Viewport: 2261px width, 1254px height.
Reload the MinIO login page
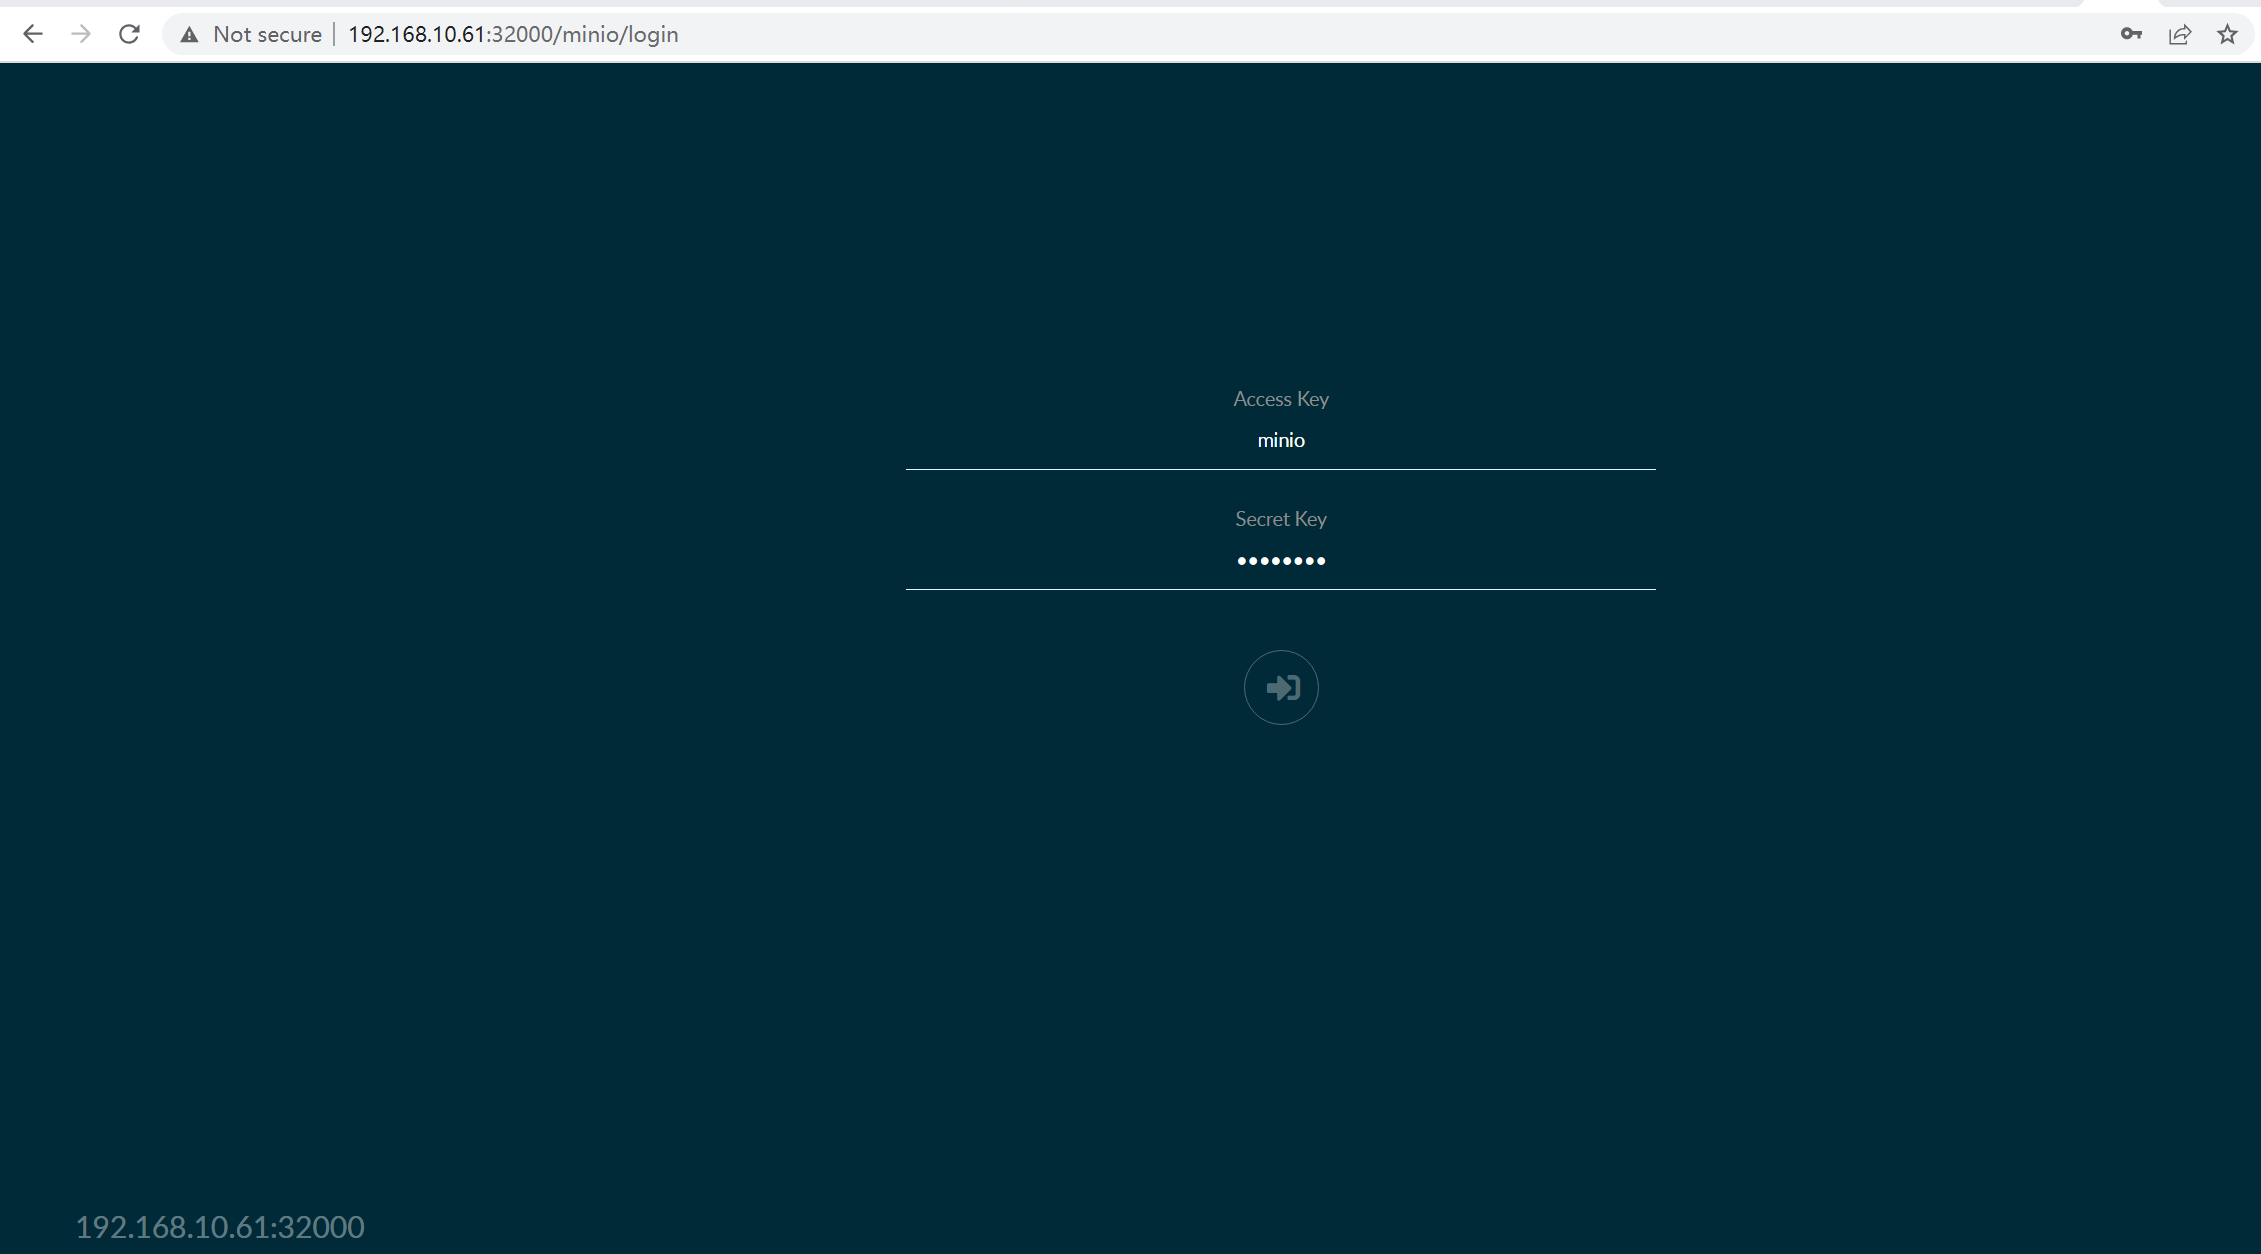[129, 34]
